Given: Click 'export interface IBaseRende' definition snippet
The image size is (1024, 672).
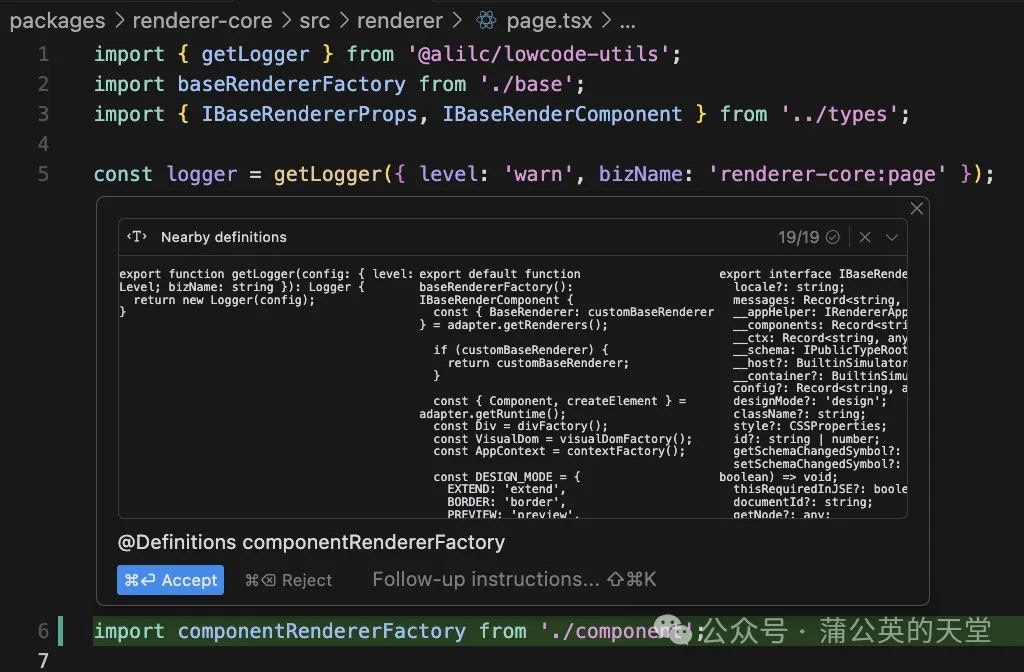Looking at the screenshot, I should tap(813, 274).
